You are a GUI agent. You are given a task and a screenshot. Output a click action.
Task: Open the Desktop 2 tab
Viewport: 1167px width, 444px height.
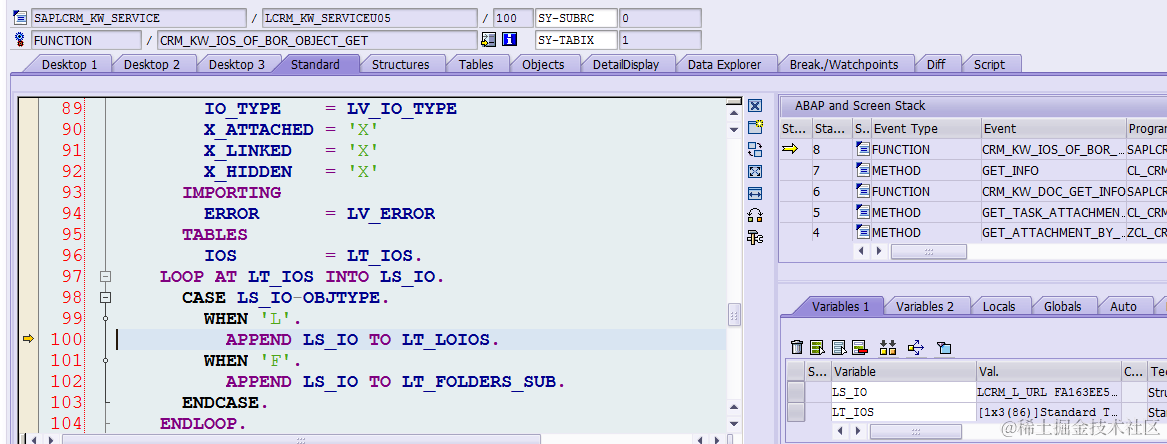[152, 65]
